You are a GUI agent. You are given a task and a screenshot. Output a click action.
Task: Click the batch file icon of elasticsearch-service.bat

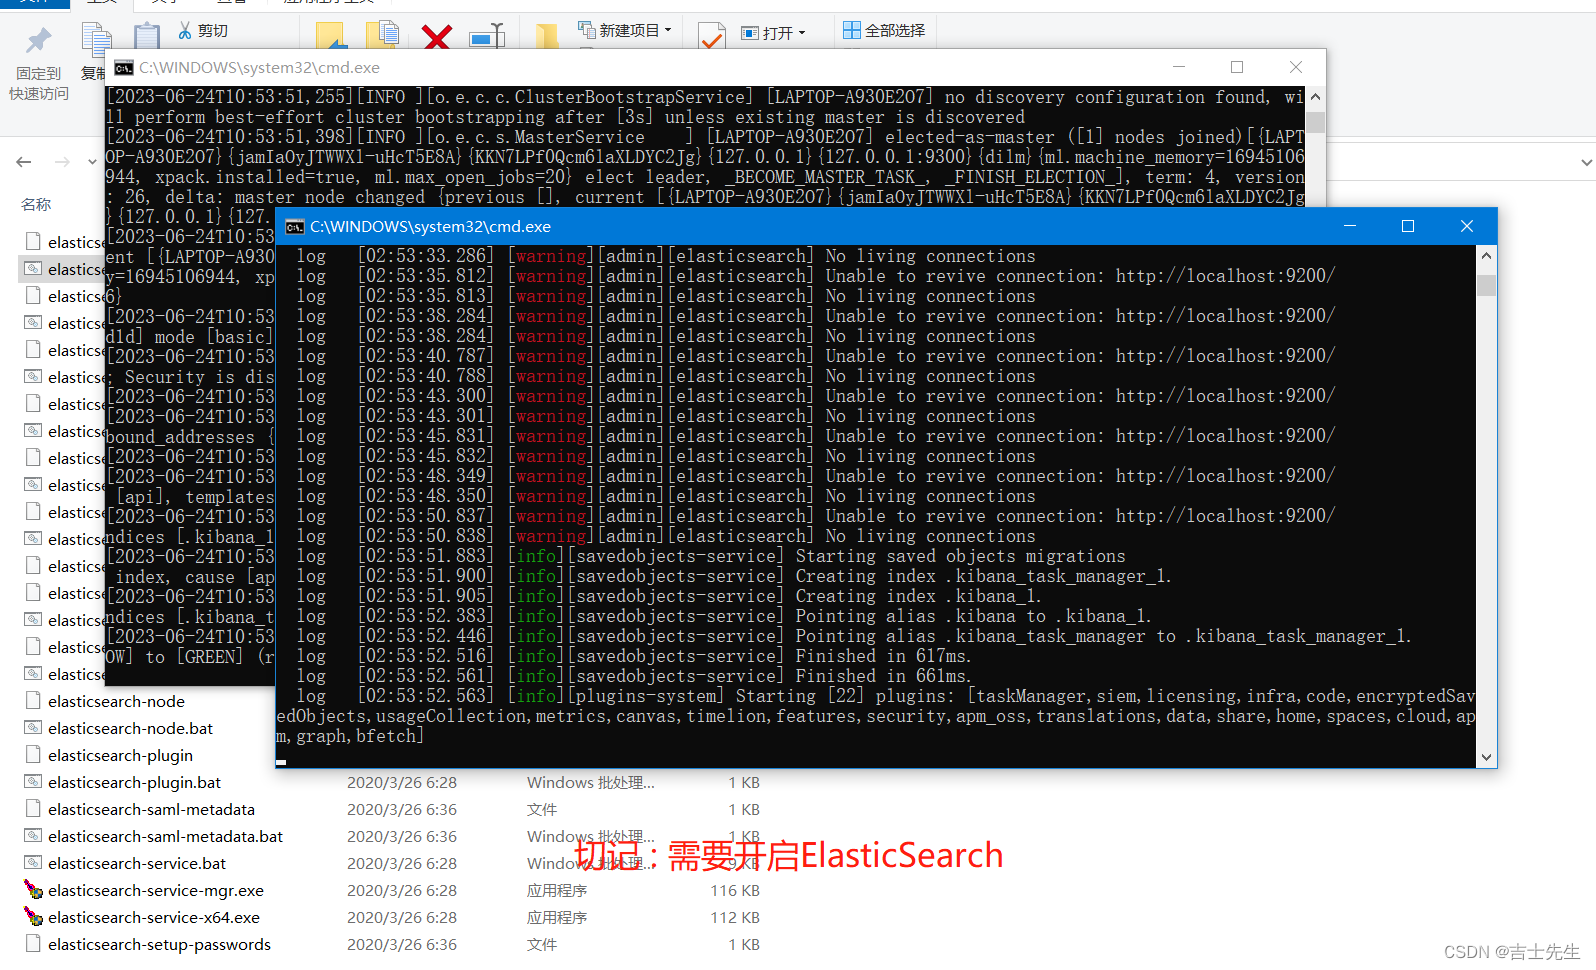(33, 862)
